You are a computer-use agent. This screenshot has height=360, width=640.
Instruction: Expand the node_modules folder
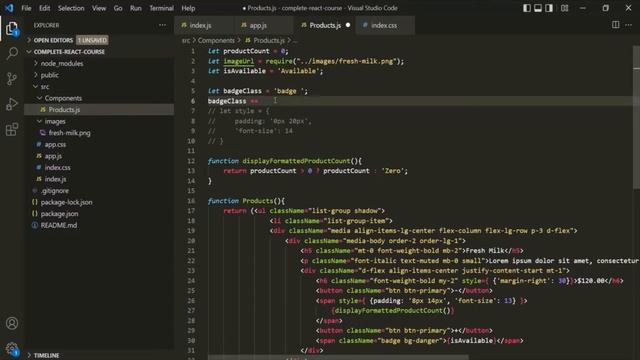point(62,63)
